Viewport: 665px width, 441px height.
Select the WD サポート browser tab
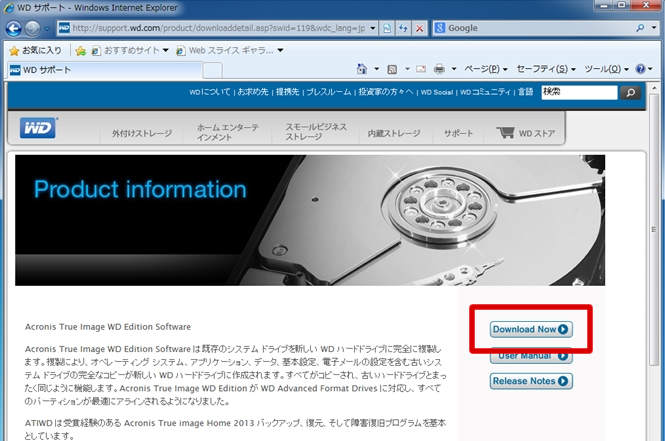pyautogui.click(x=104, y=70)
